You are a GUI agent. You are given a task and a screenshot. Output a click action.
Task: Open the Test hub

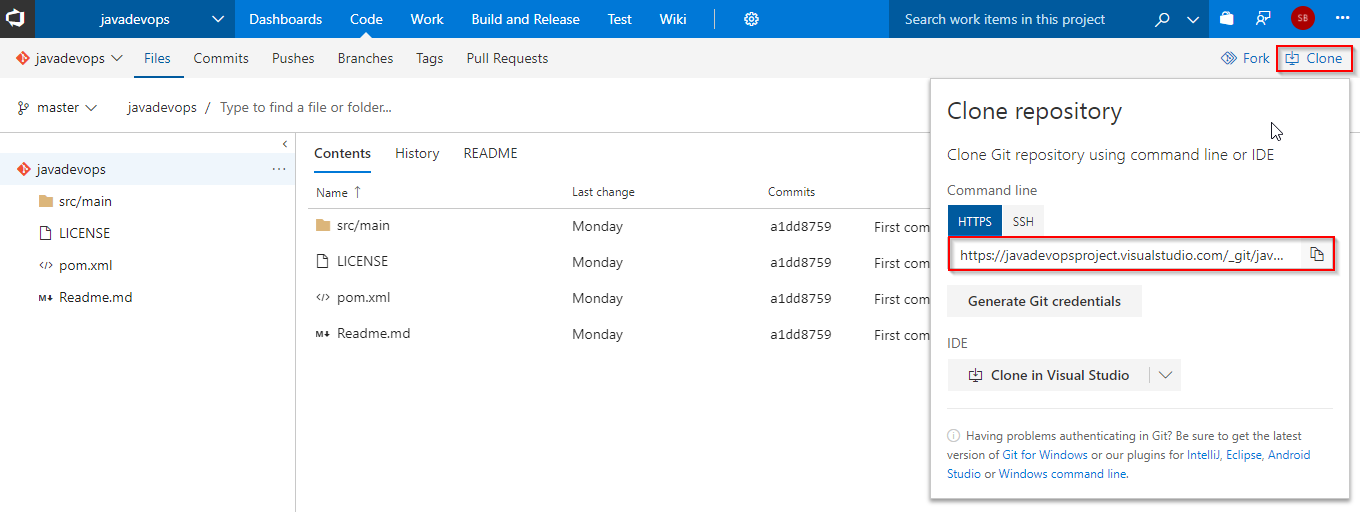(619, 19)
